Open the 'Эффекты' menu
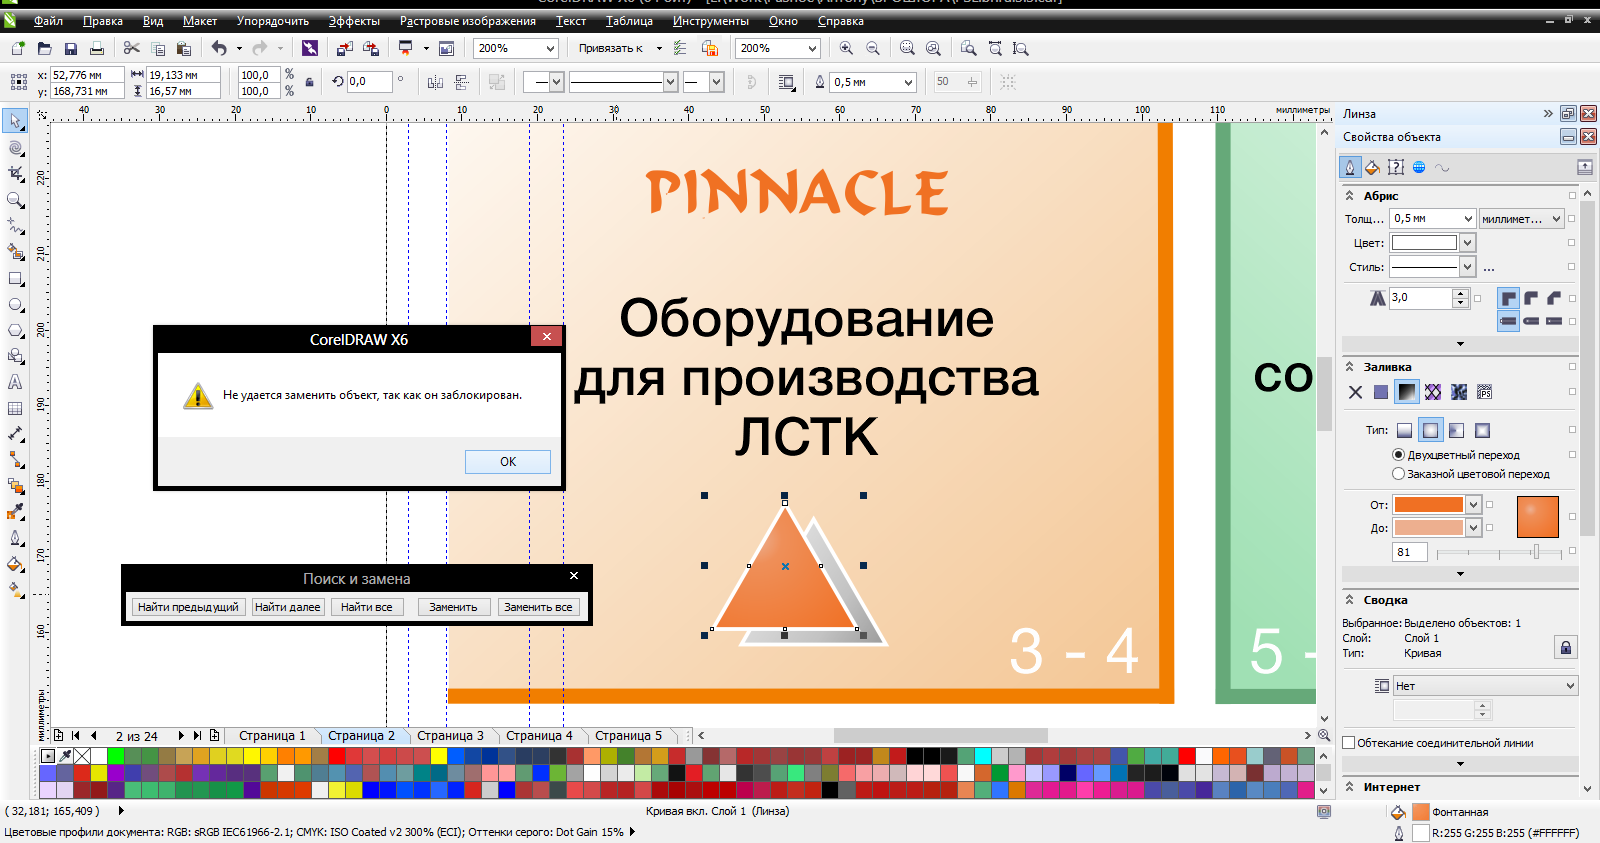The image size is (1600, 843). click(354, 21)
